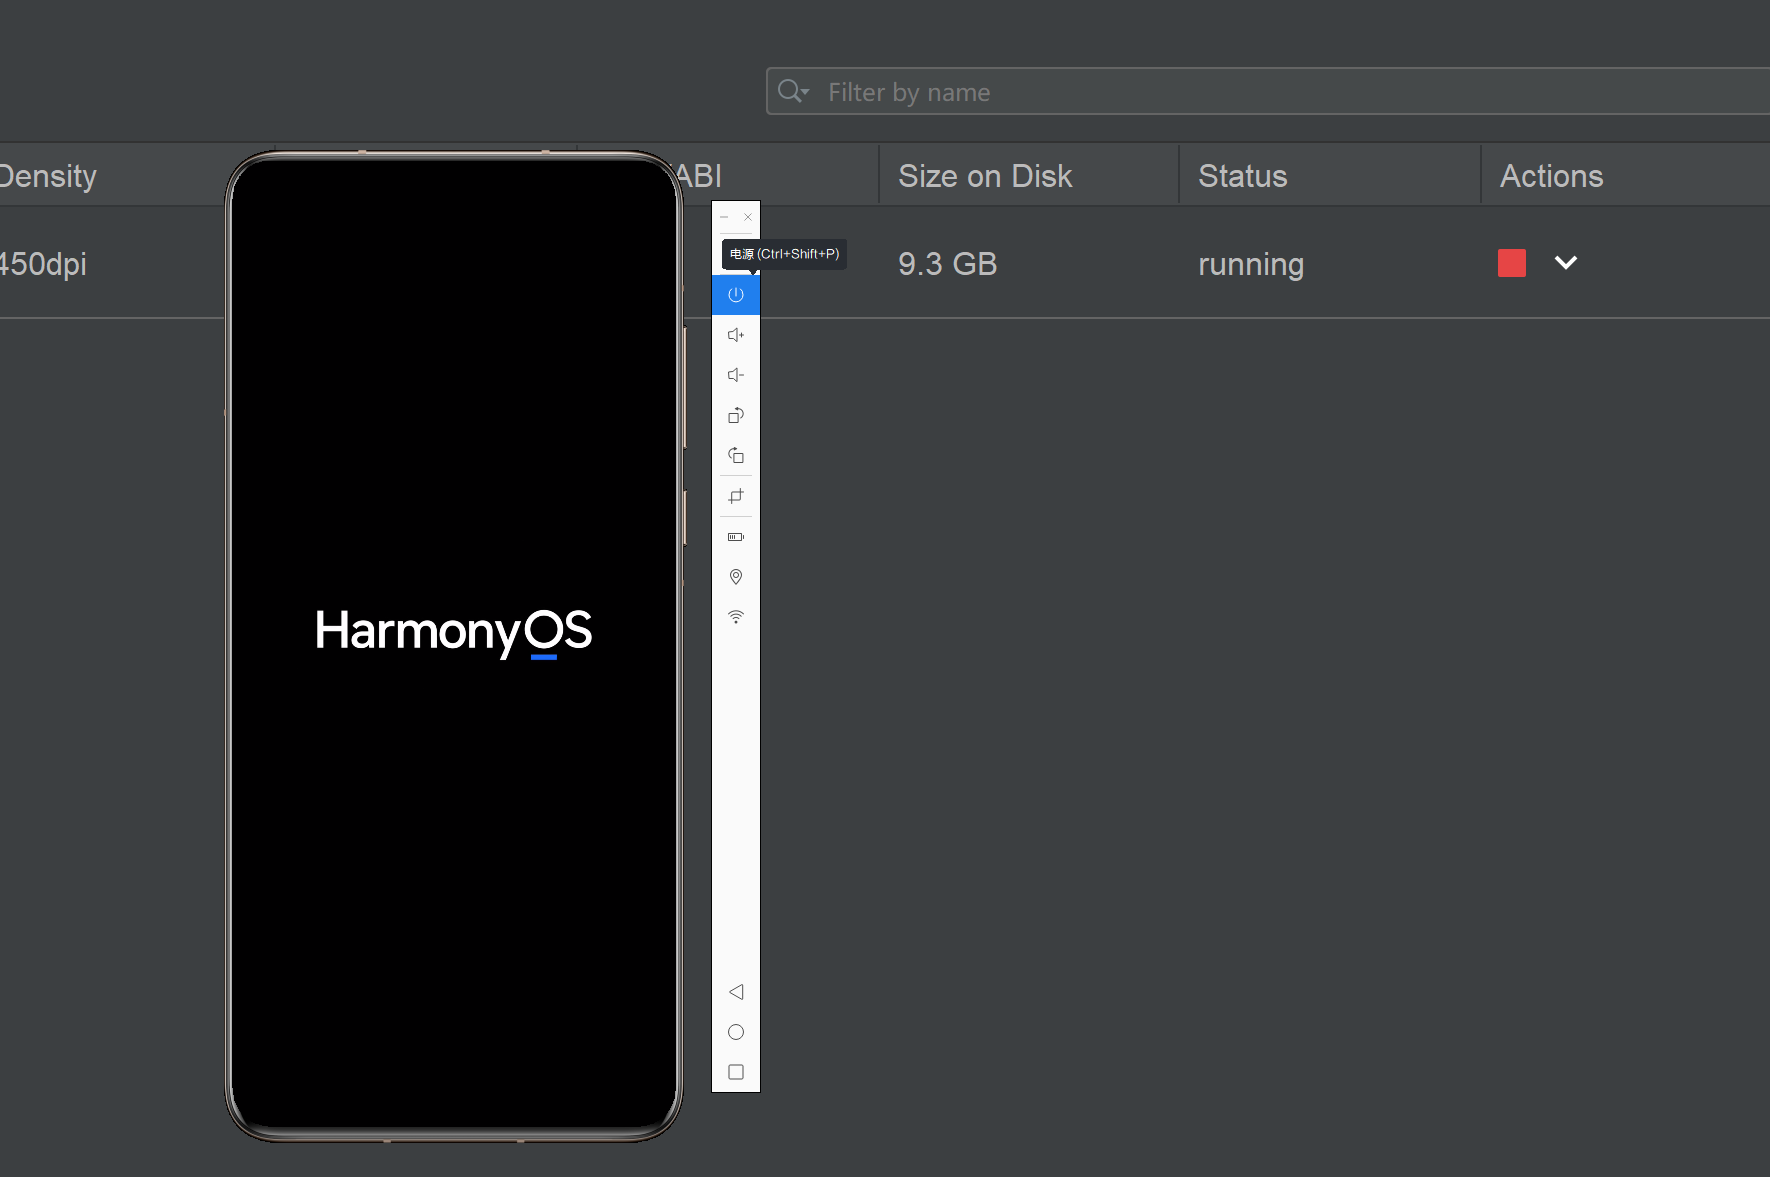Stop the running device with red square
Image resolution: width=1770 pixels, height=1177 pixels.
click(1512, 263)
